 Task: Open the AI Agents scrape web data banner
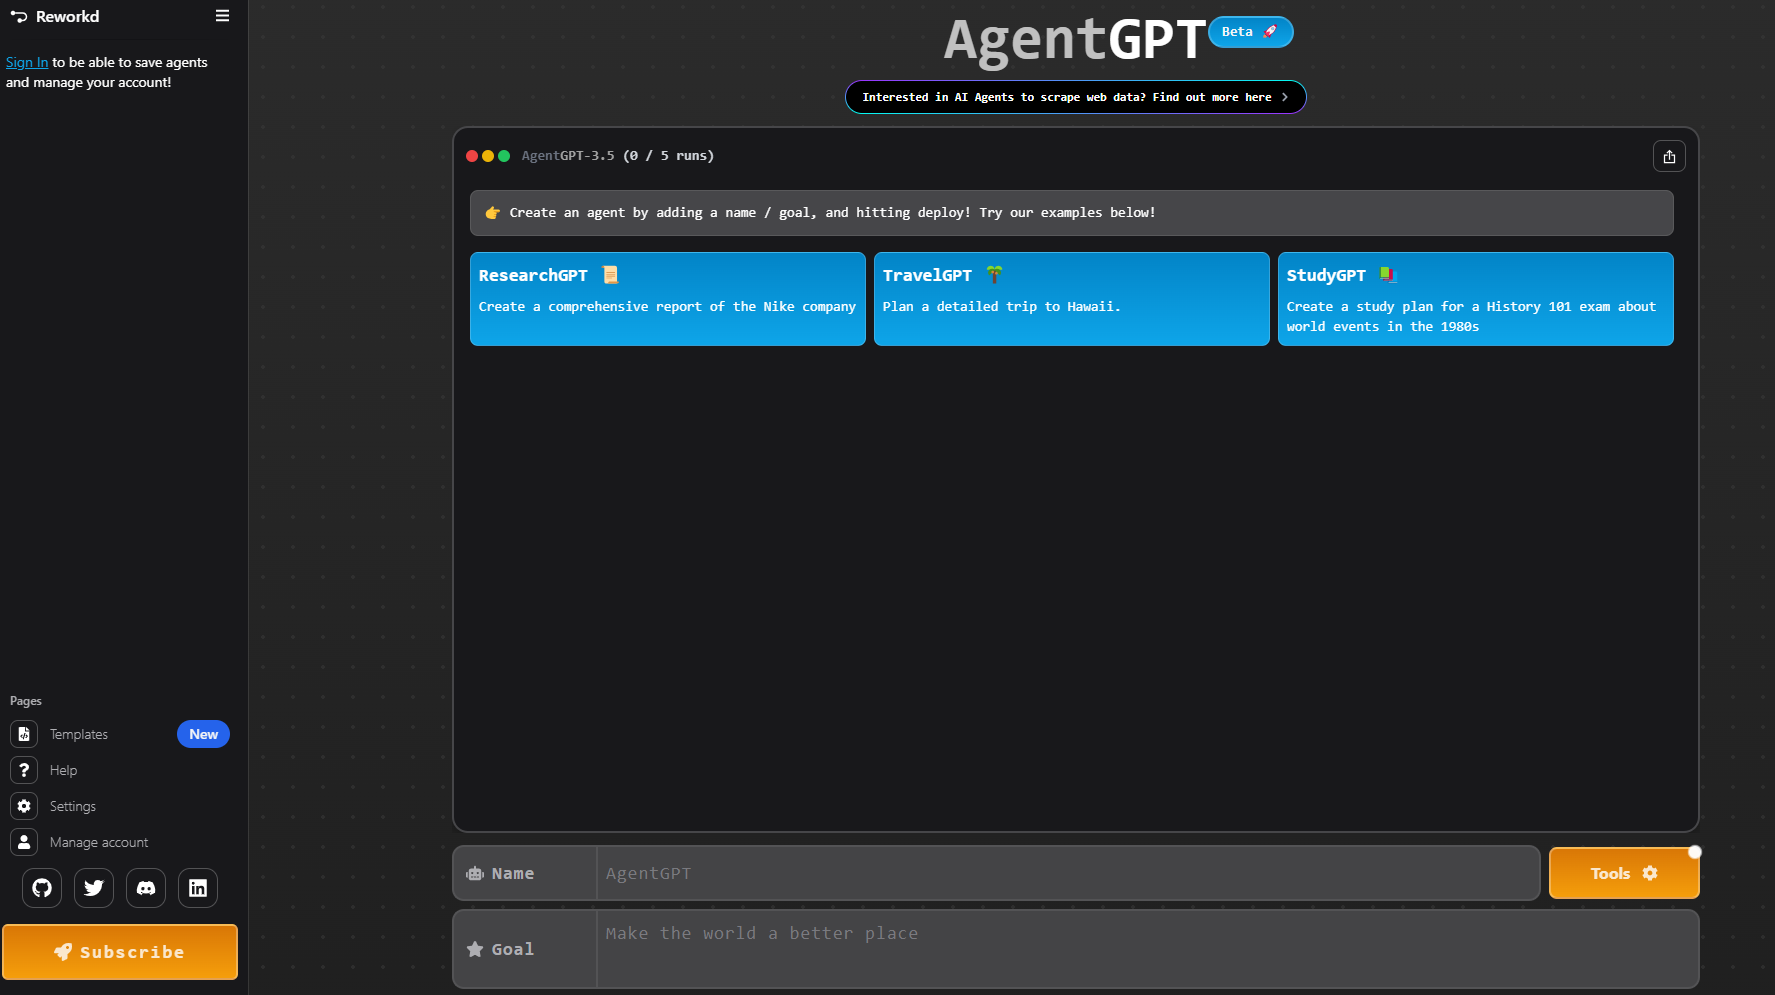(1075, 97)
